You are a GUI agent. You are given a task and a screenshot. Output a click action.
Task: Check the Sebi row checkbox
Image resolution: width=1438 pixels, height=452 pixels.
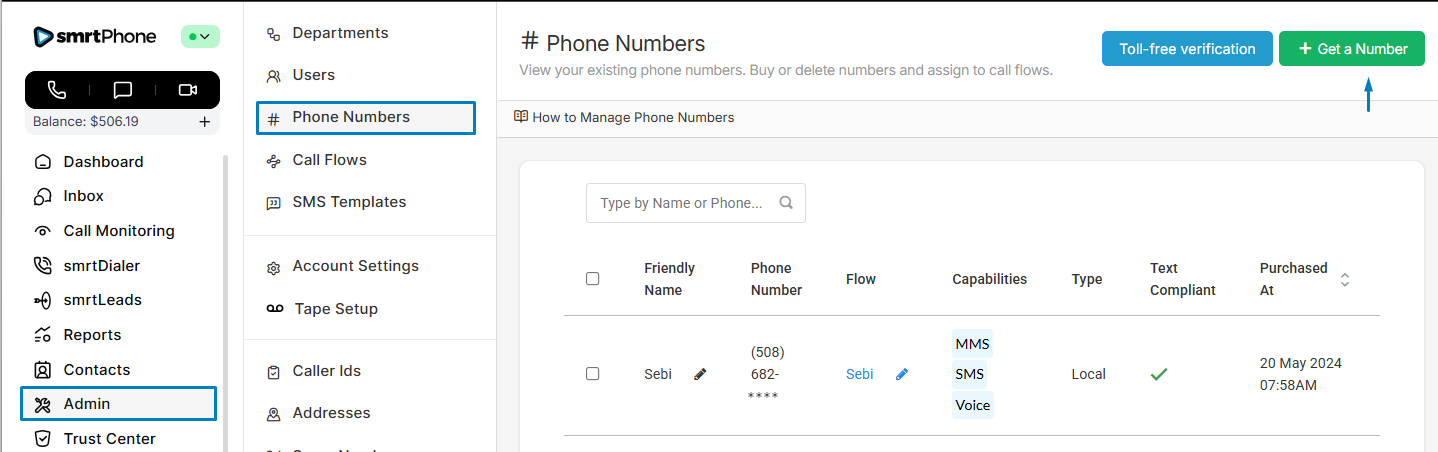(x=592, y=374)
